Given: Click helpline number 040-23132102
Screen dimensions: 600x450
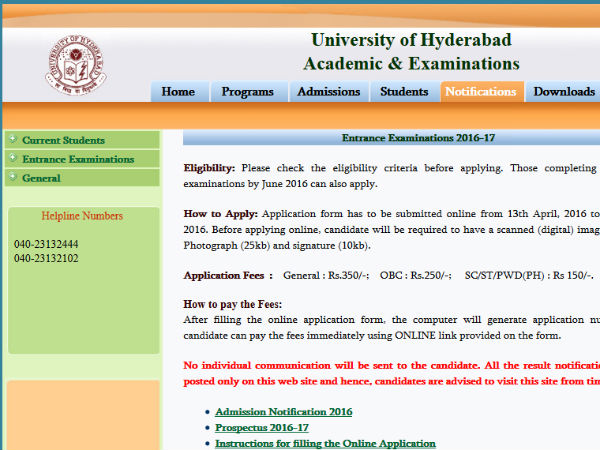Looking at the screenshot, I should tap(46, 258).
